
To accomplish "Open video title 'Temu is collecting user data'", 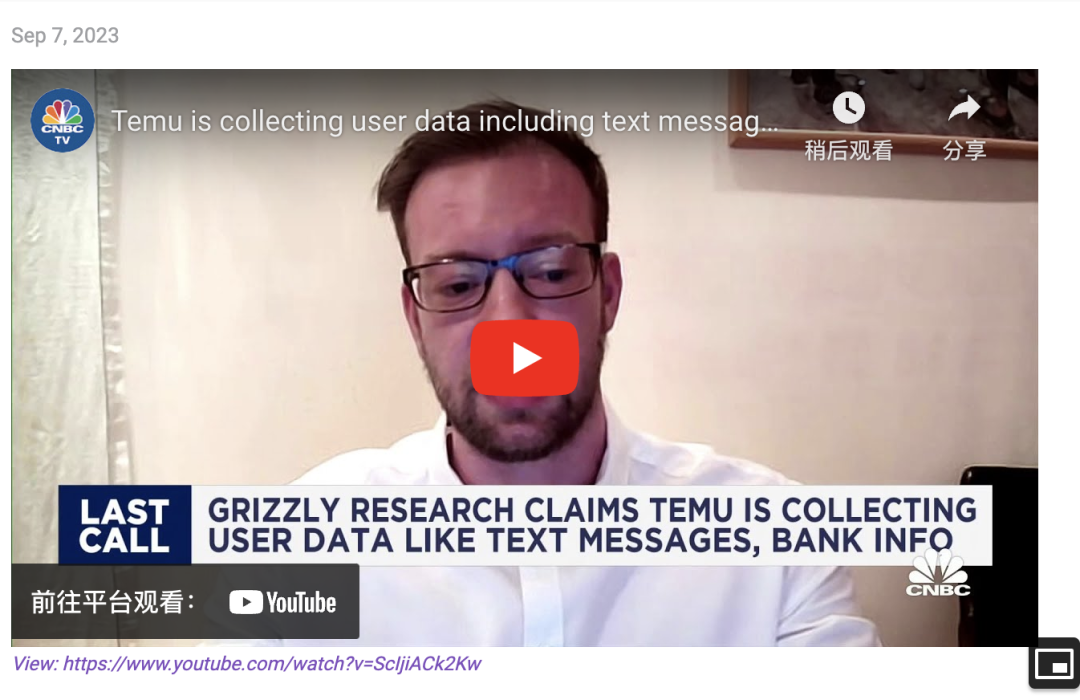I will [445, 121].
